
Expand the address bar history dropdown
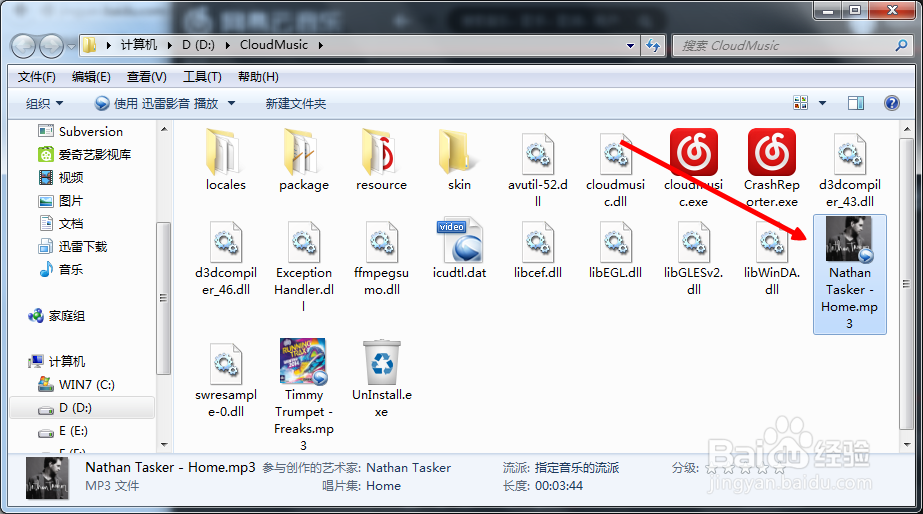click(630, 45)
